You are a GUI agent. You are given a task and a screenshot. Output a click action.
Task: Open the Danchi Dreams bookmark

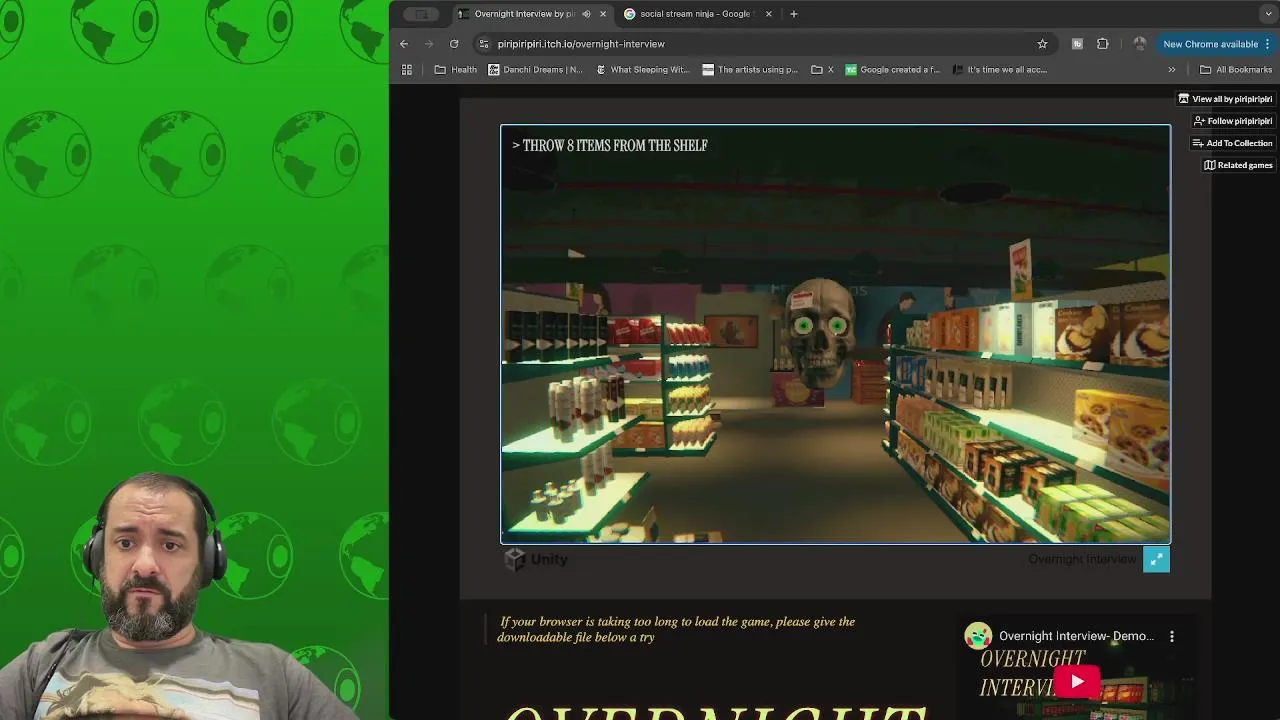point(535,70)
